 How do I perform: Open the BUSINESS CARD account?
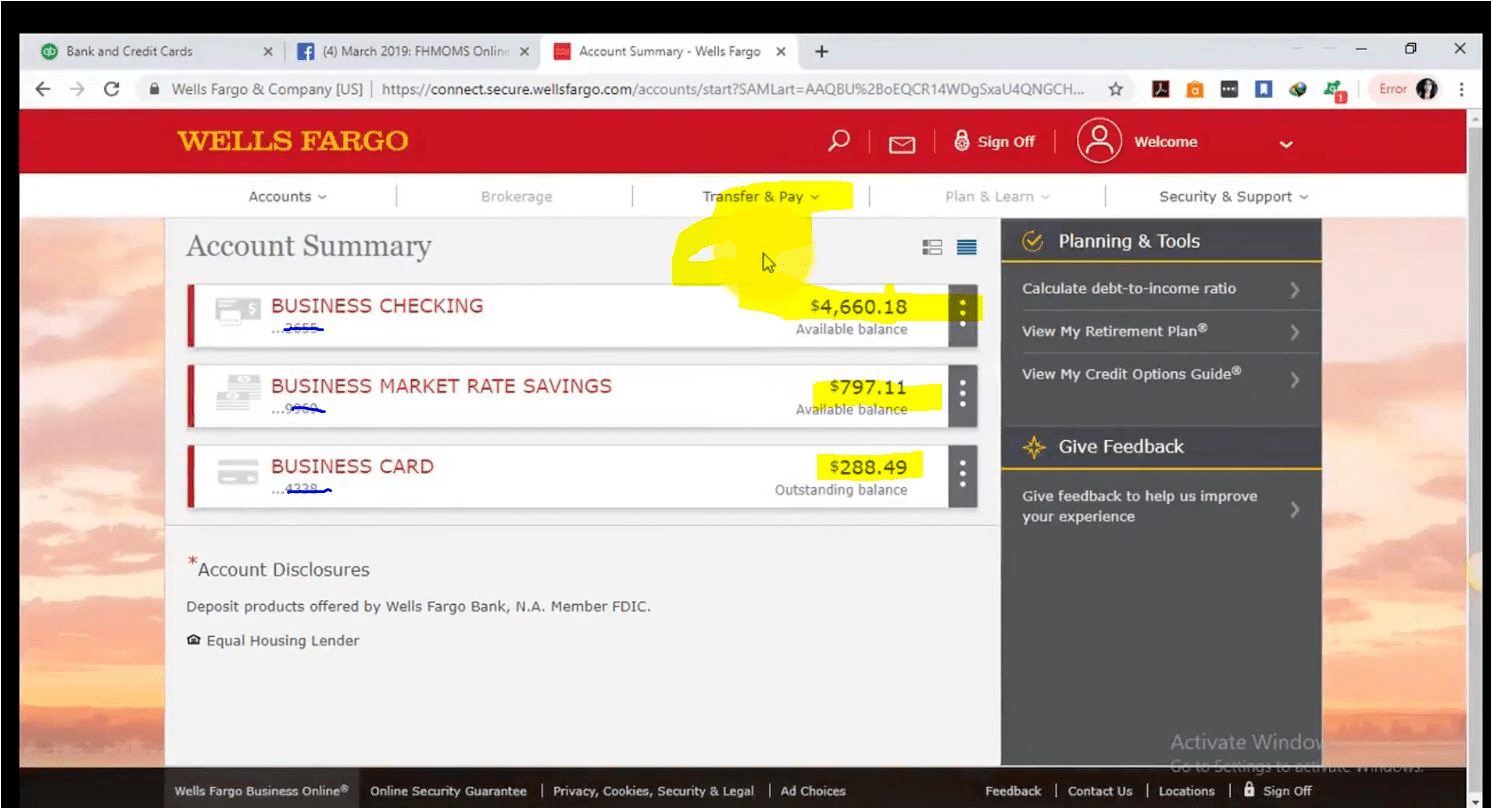coord(352,466)
